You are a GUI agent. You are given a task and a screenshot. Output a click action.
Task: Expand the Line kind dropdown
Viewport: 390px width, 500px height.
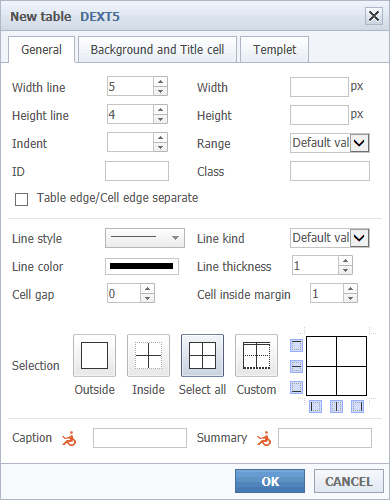(x=329, y=238)
